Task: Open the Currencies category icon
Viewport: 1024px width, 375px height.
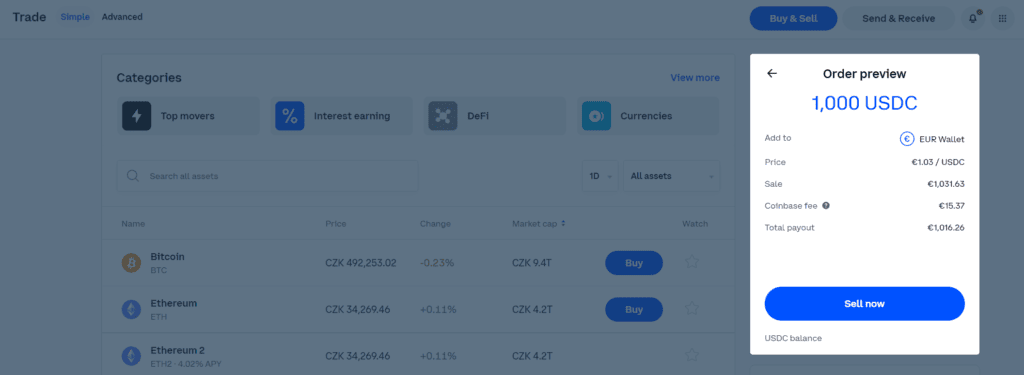Action: (x=596, y=116)
